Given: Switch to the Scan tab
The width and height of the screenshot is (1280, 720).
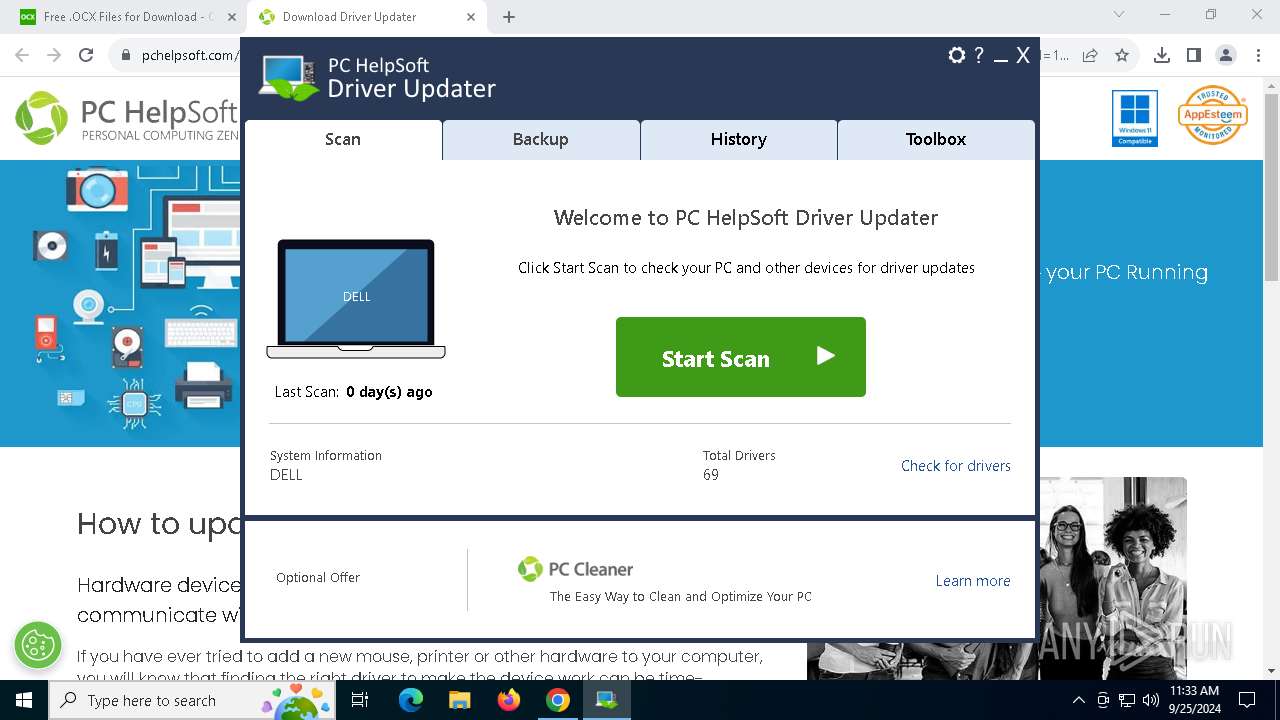Looking at the screenshot, I should [343, 140].
